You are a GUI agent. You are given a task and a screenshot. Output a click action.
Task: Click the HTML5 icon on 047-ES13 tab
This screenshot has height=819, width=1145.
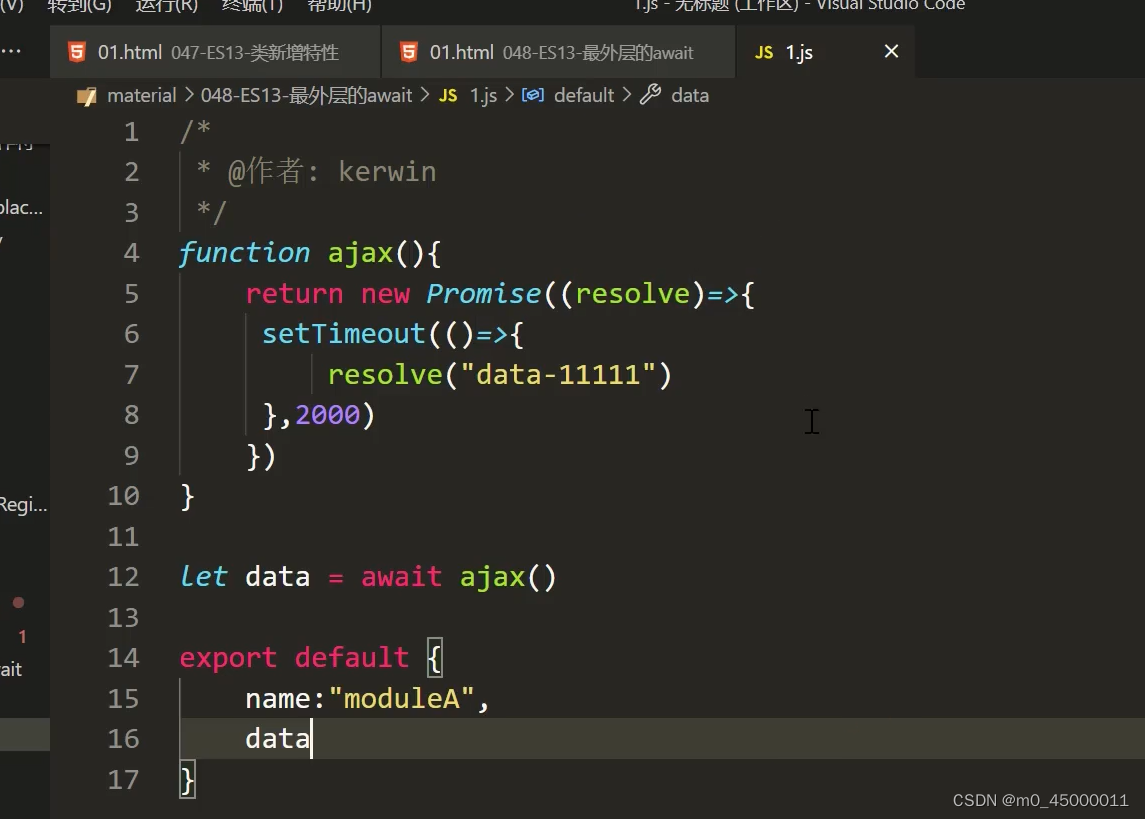(77, 51)
